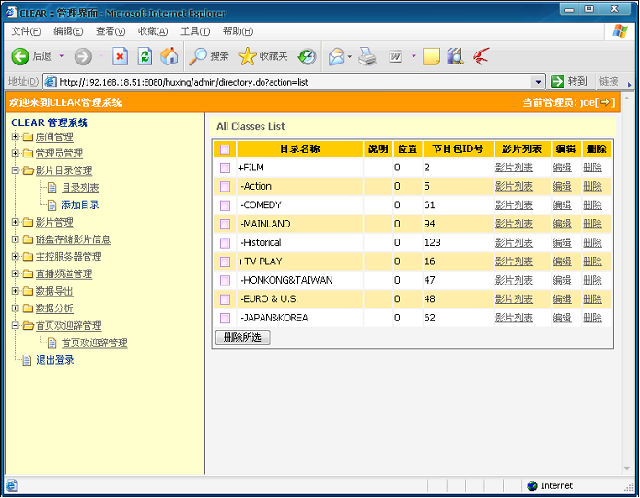Click the folder icon of 影片管理
The image size is (640, 498).
coord(27,222)
